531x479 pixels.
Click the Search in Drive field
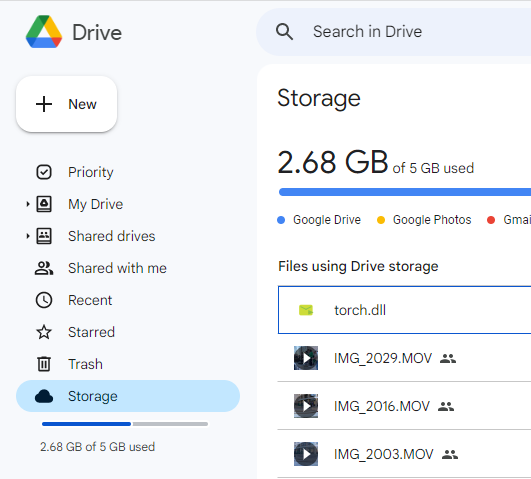(393, 32)
